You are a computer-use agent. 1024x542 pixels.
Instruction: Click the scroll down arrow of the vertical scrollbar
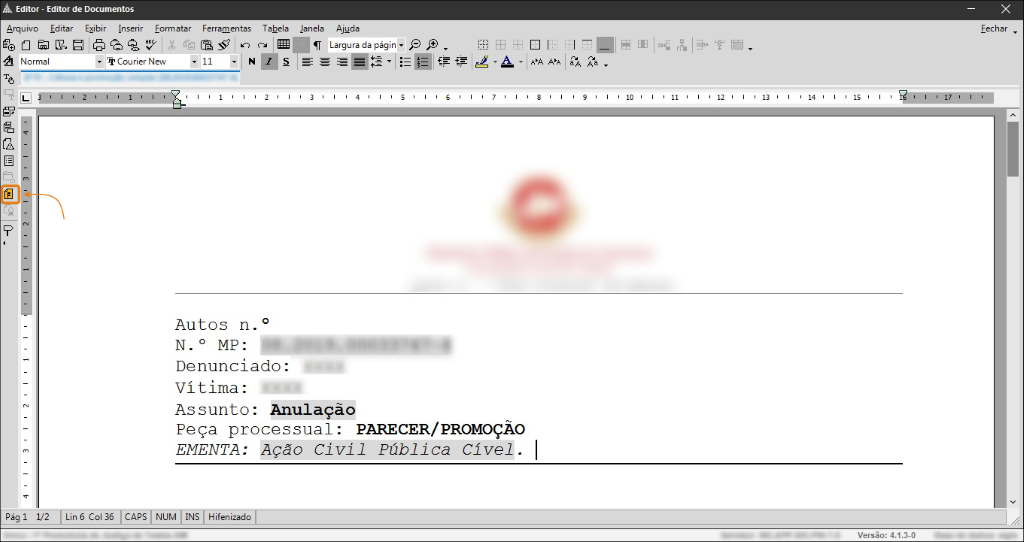click(1013, 502)
